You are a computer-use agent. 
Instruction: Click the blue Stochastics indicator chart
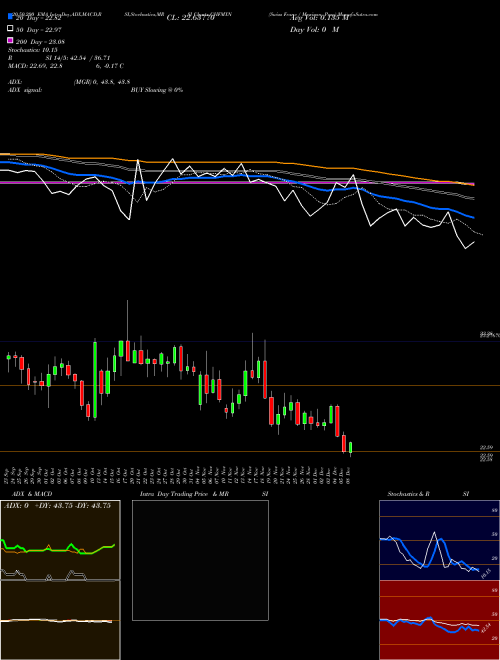coord(439,540)
